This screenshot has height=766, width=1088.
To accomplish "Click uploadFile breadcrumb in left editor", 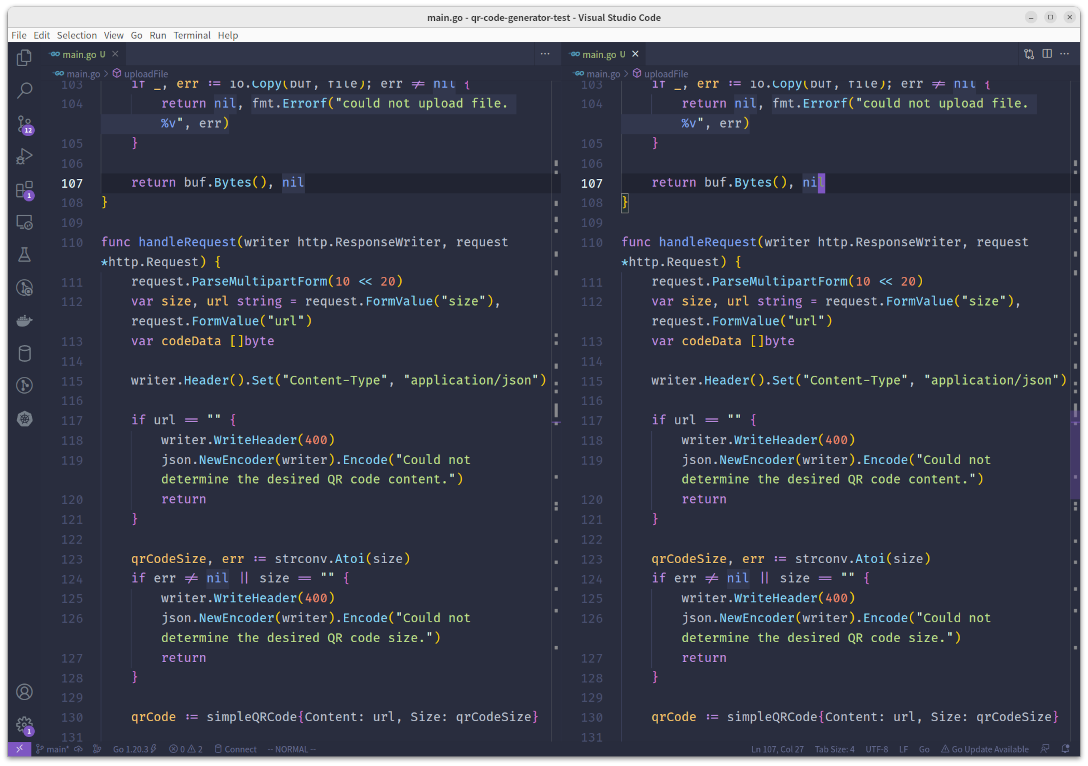I will (x=140, y=74).
